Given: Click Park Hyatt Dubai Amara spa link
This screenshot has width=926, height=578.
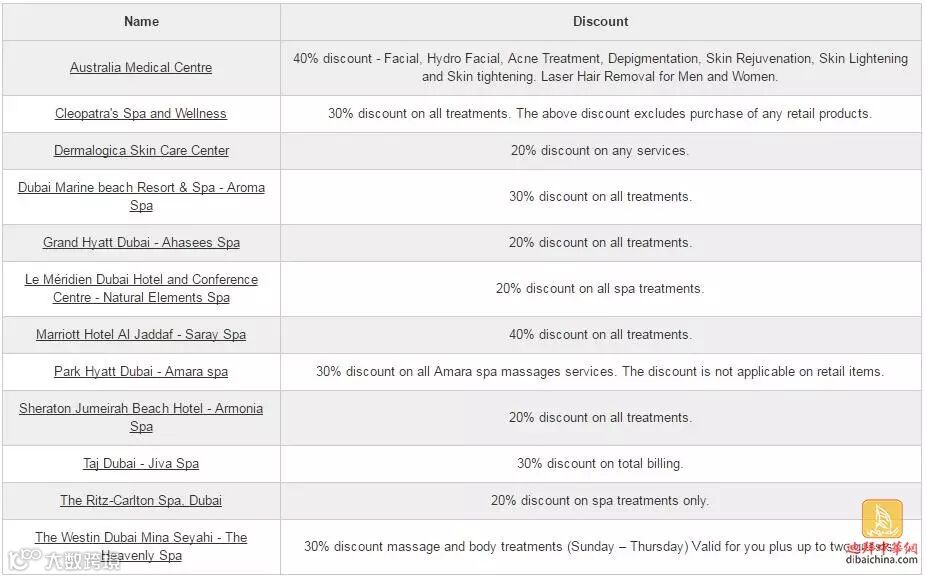Looking at the screenshot, I should click(x=141, y=372).
